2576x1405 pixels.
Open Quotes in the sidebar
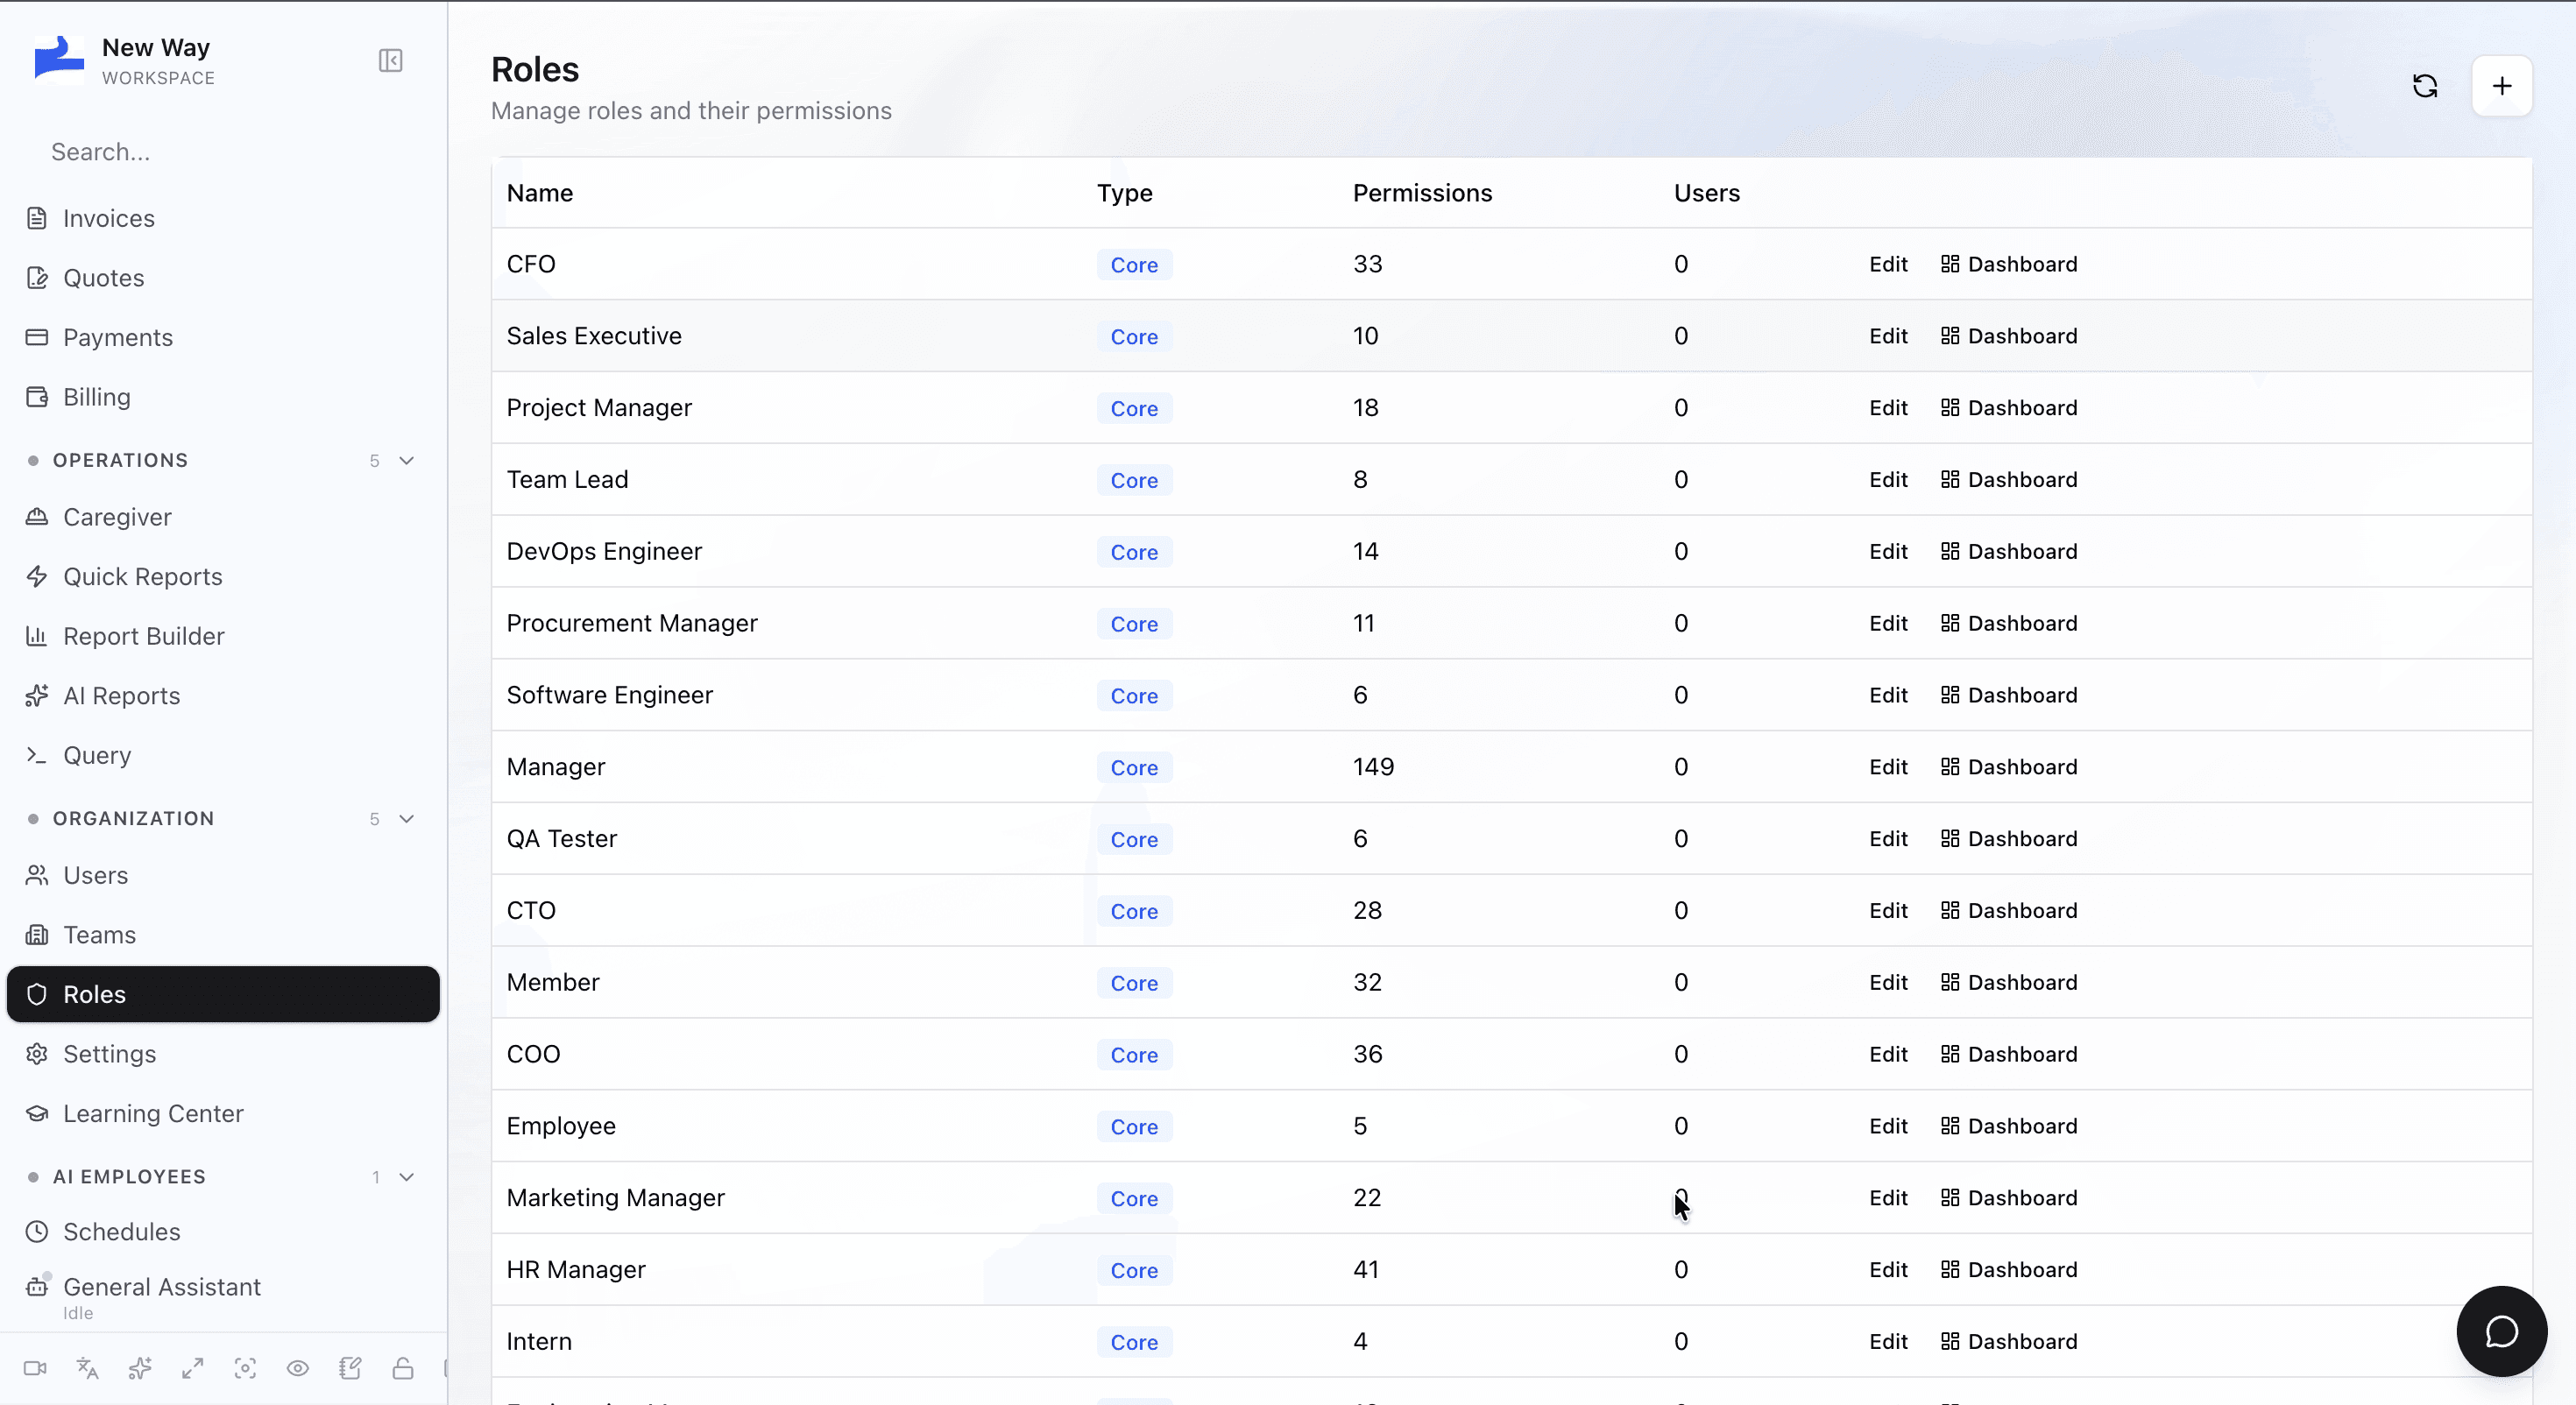pyautogui.click(x=223, y=278)
